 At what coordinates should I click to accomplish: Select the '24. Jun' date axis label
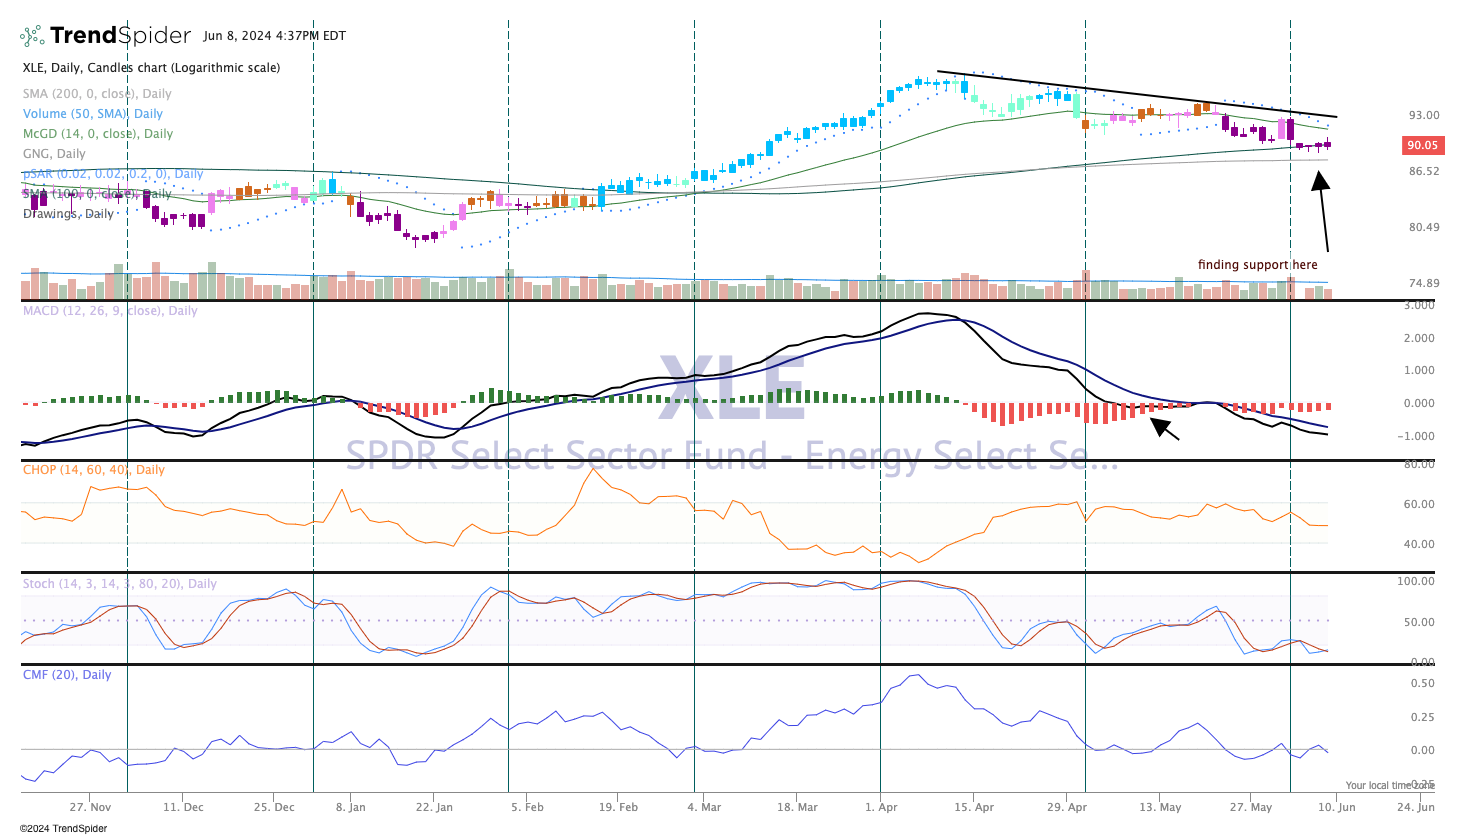coord(1415,807)
